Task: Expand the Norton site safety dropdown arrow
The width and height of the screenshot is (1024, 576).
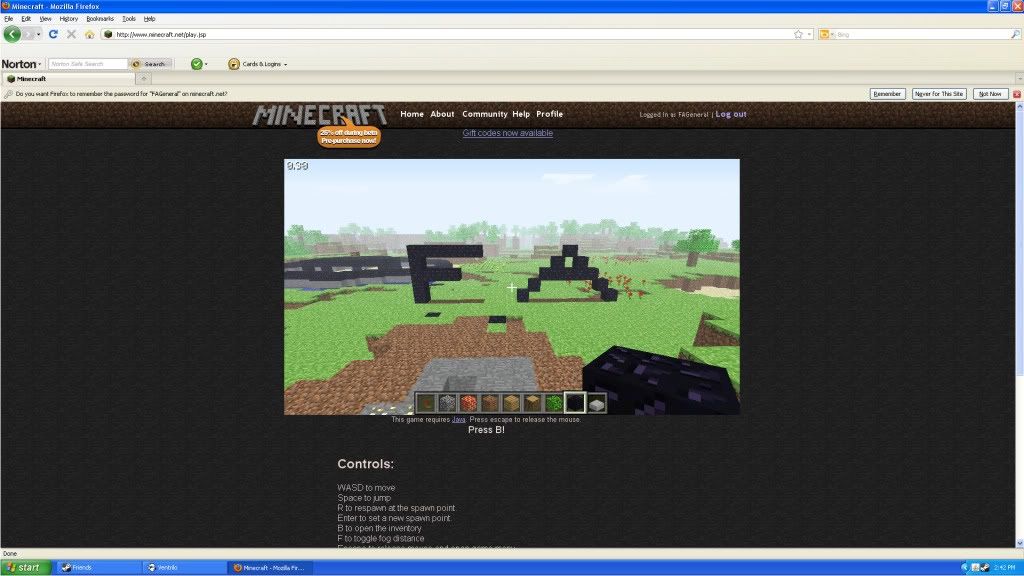Action: [206, 64]
